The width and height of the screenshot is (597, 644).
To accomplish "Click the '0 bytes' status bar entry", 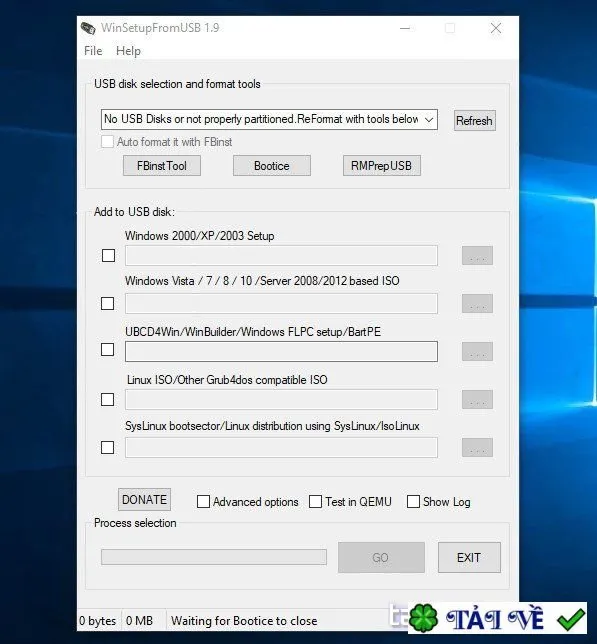I will pyautogui.click(x=98, y=621).
